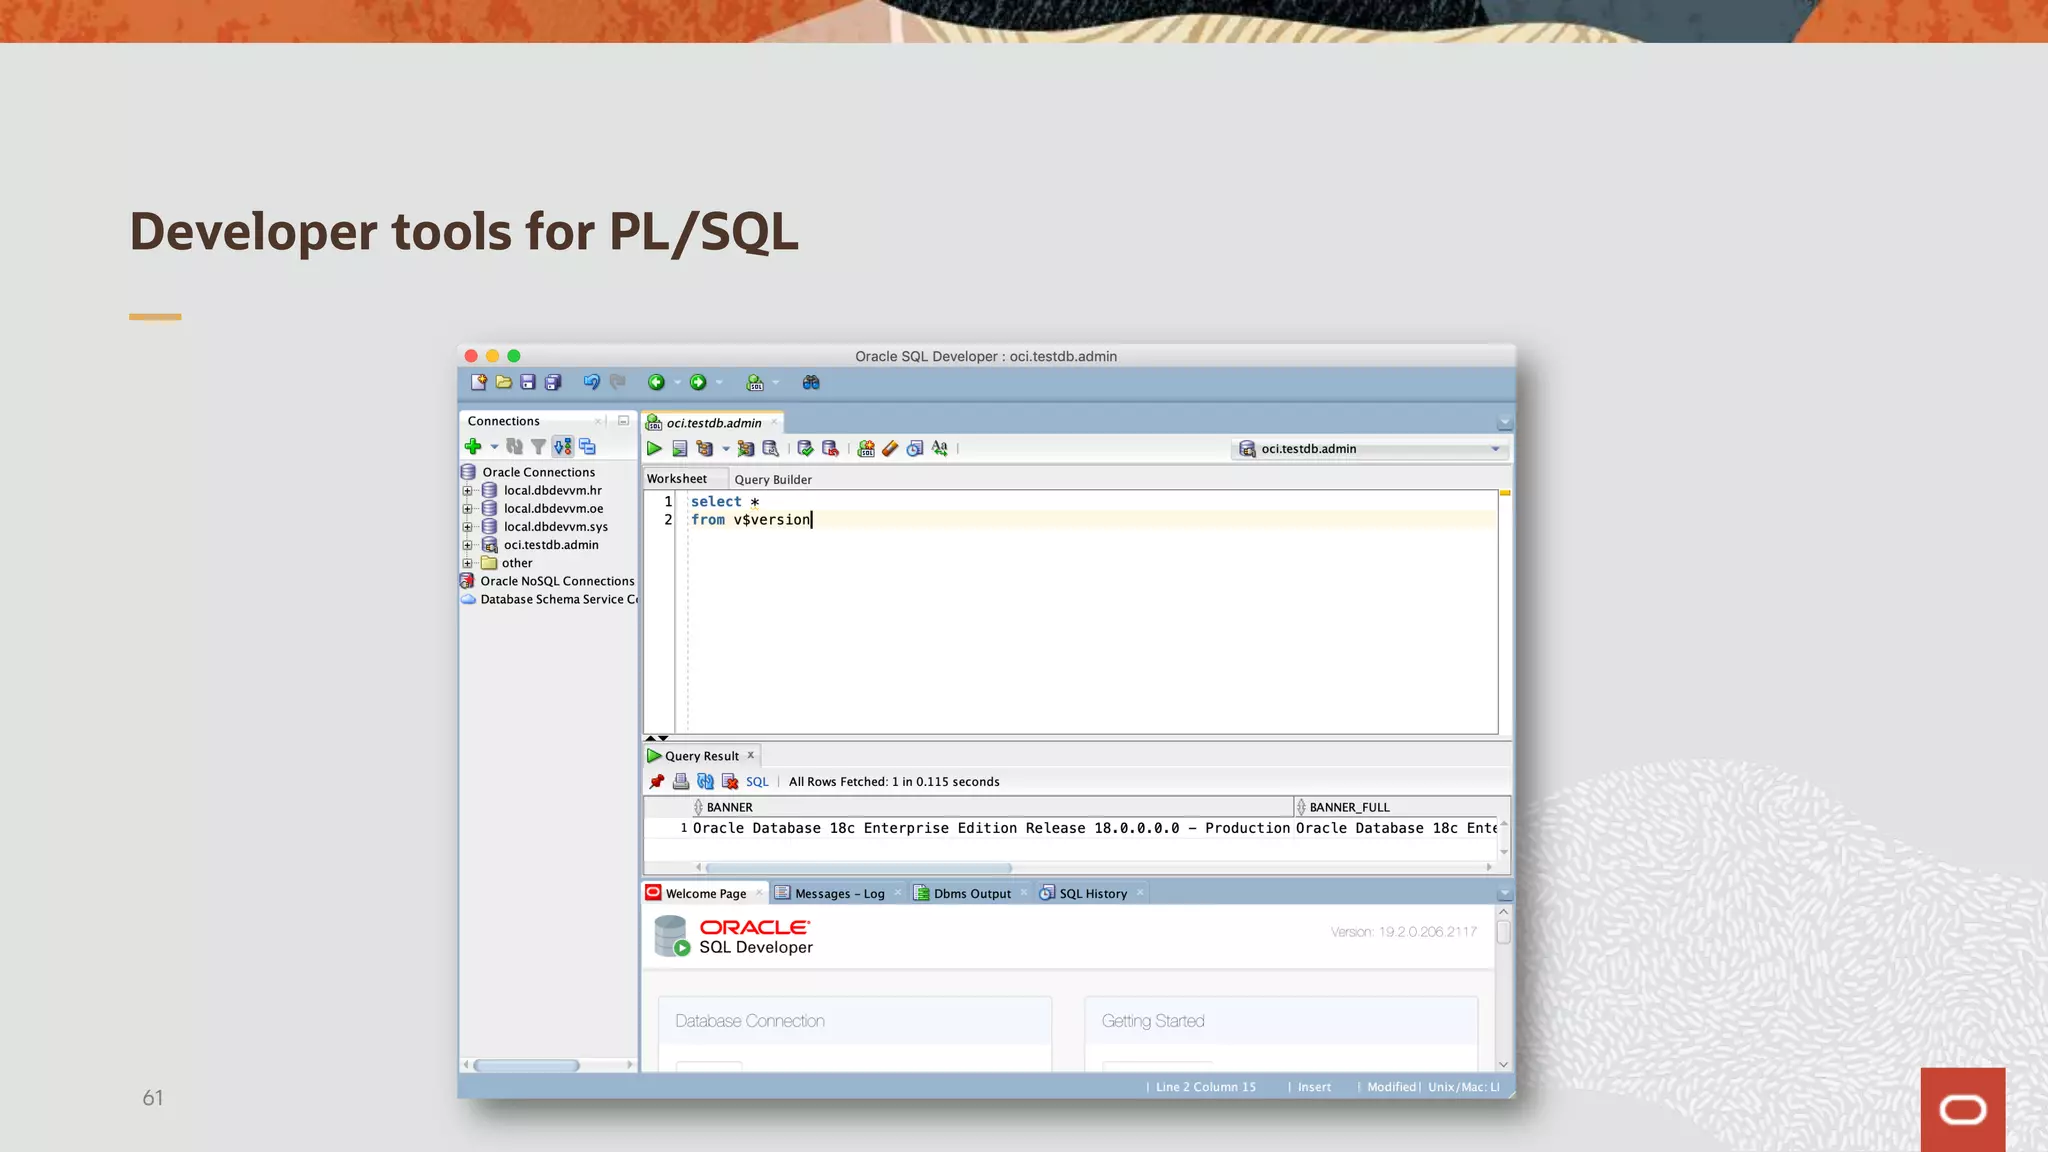Close the Query Result tab

[x=750, y=755]
